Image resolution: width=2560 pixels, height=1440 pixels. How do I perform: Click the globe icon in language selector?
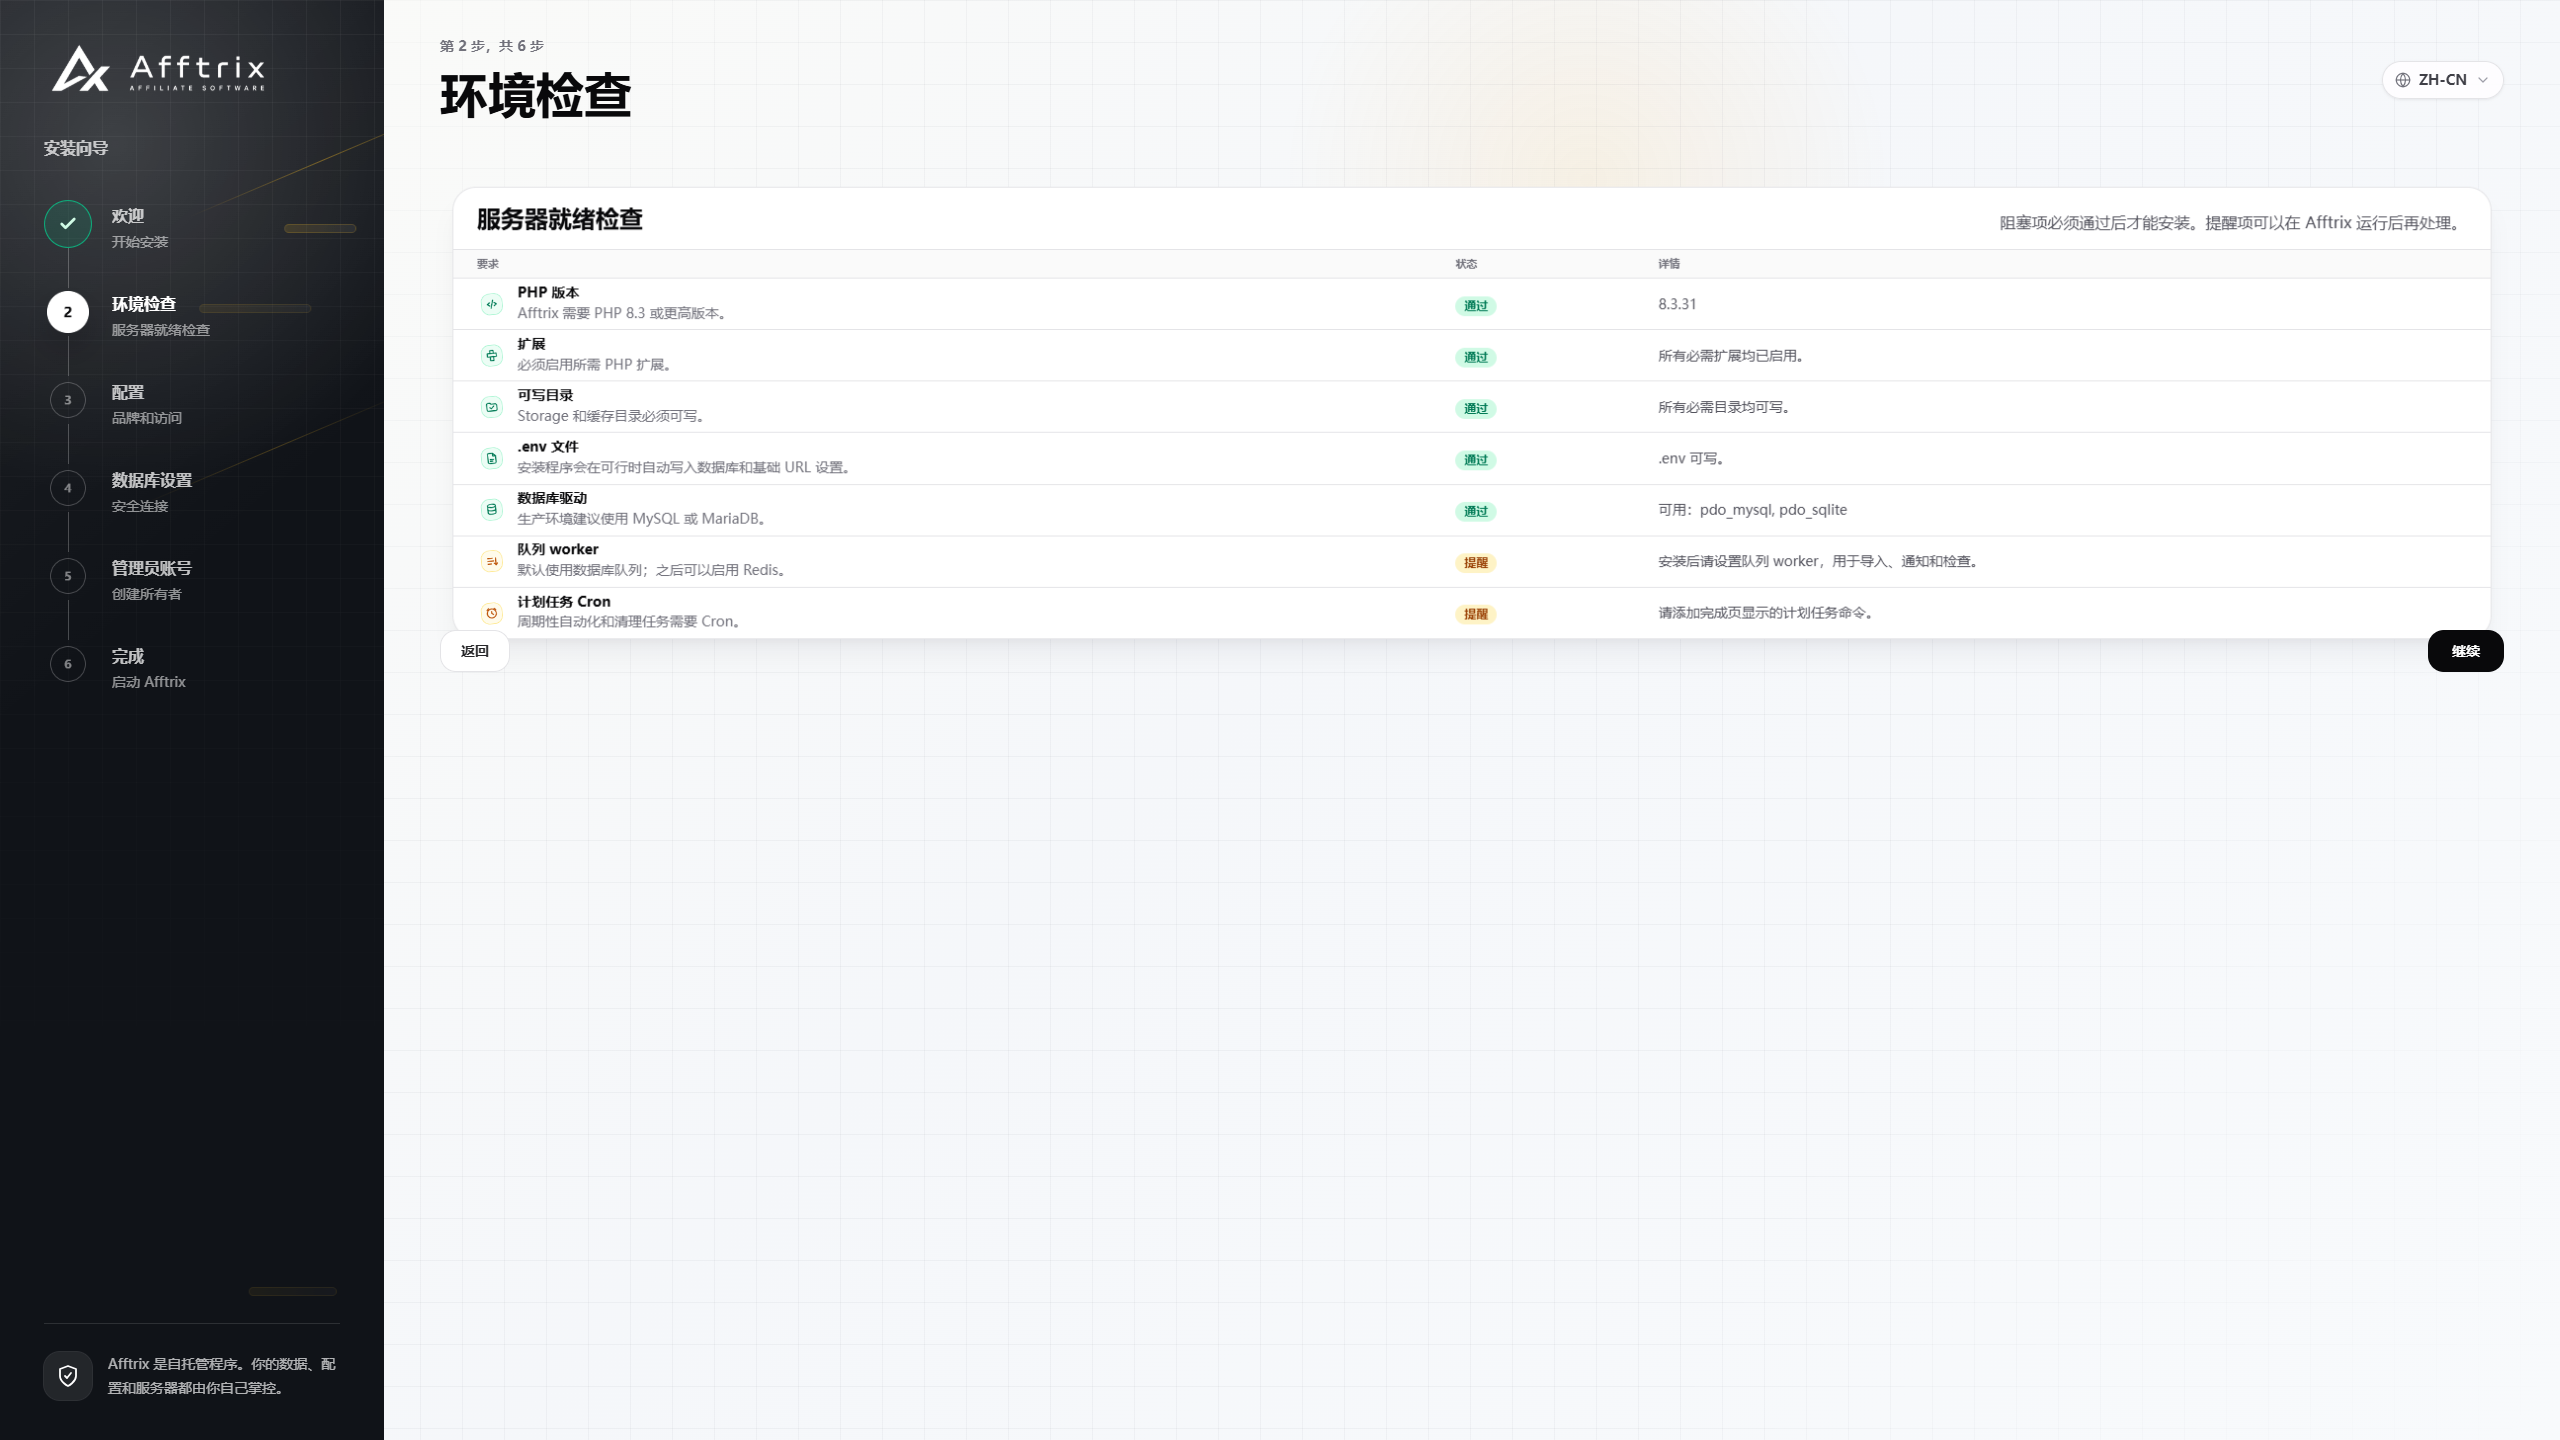pos(2403,80)
